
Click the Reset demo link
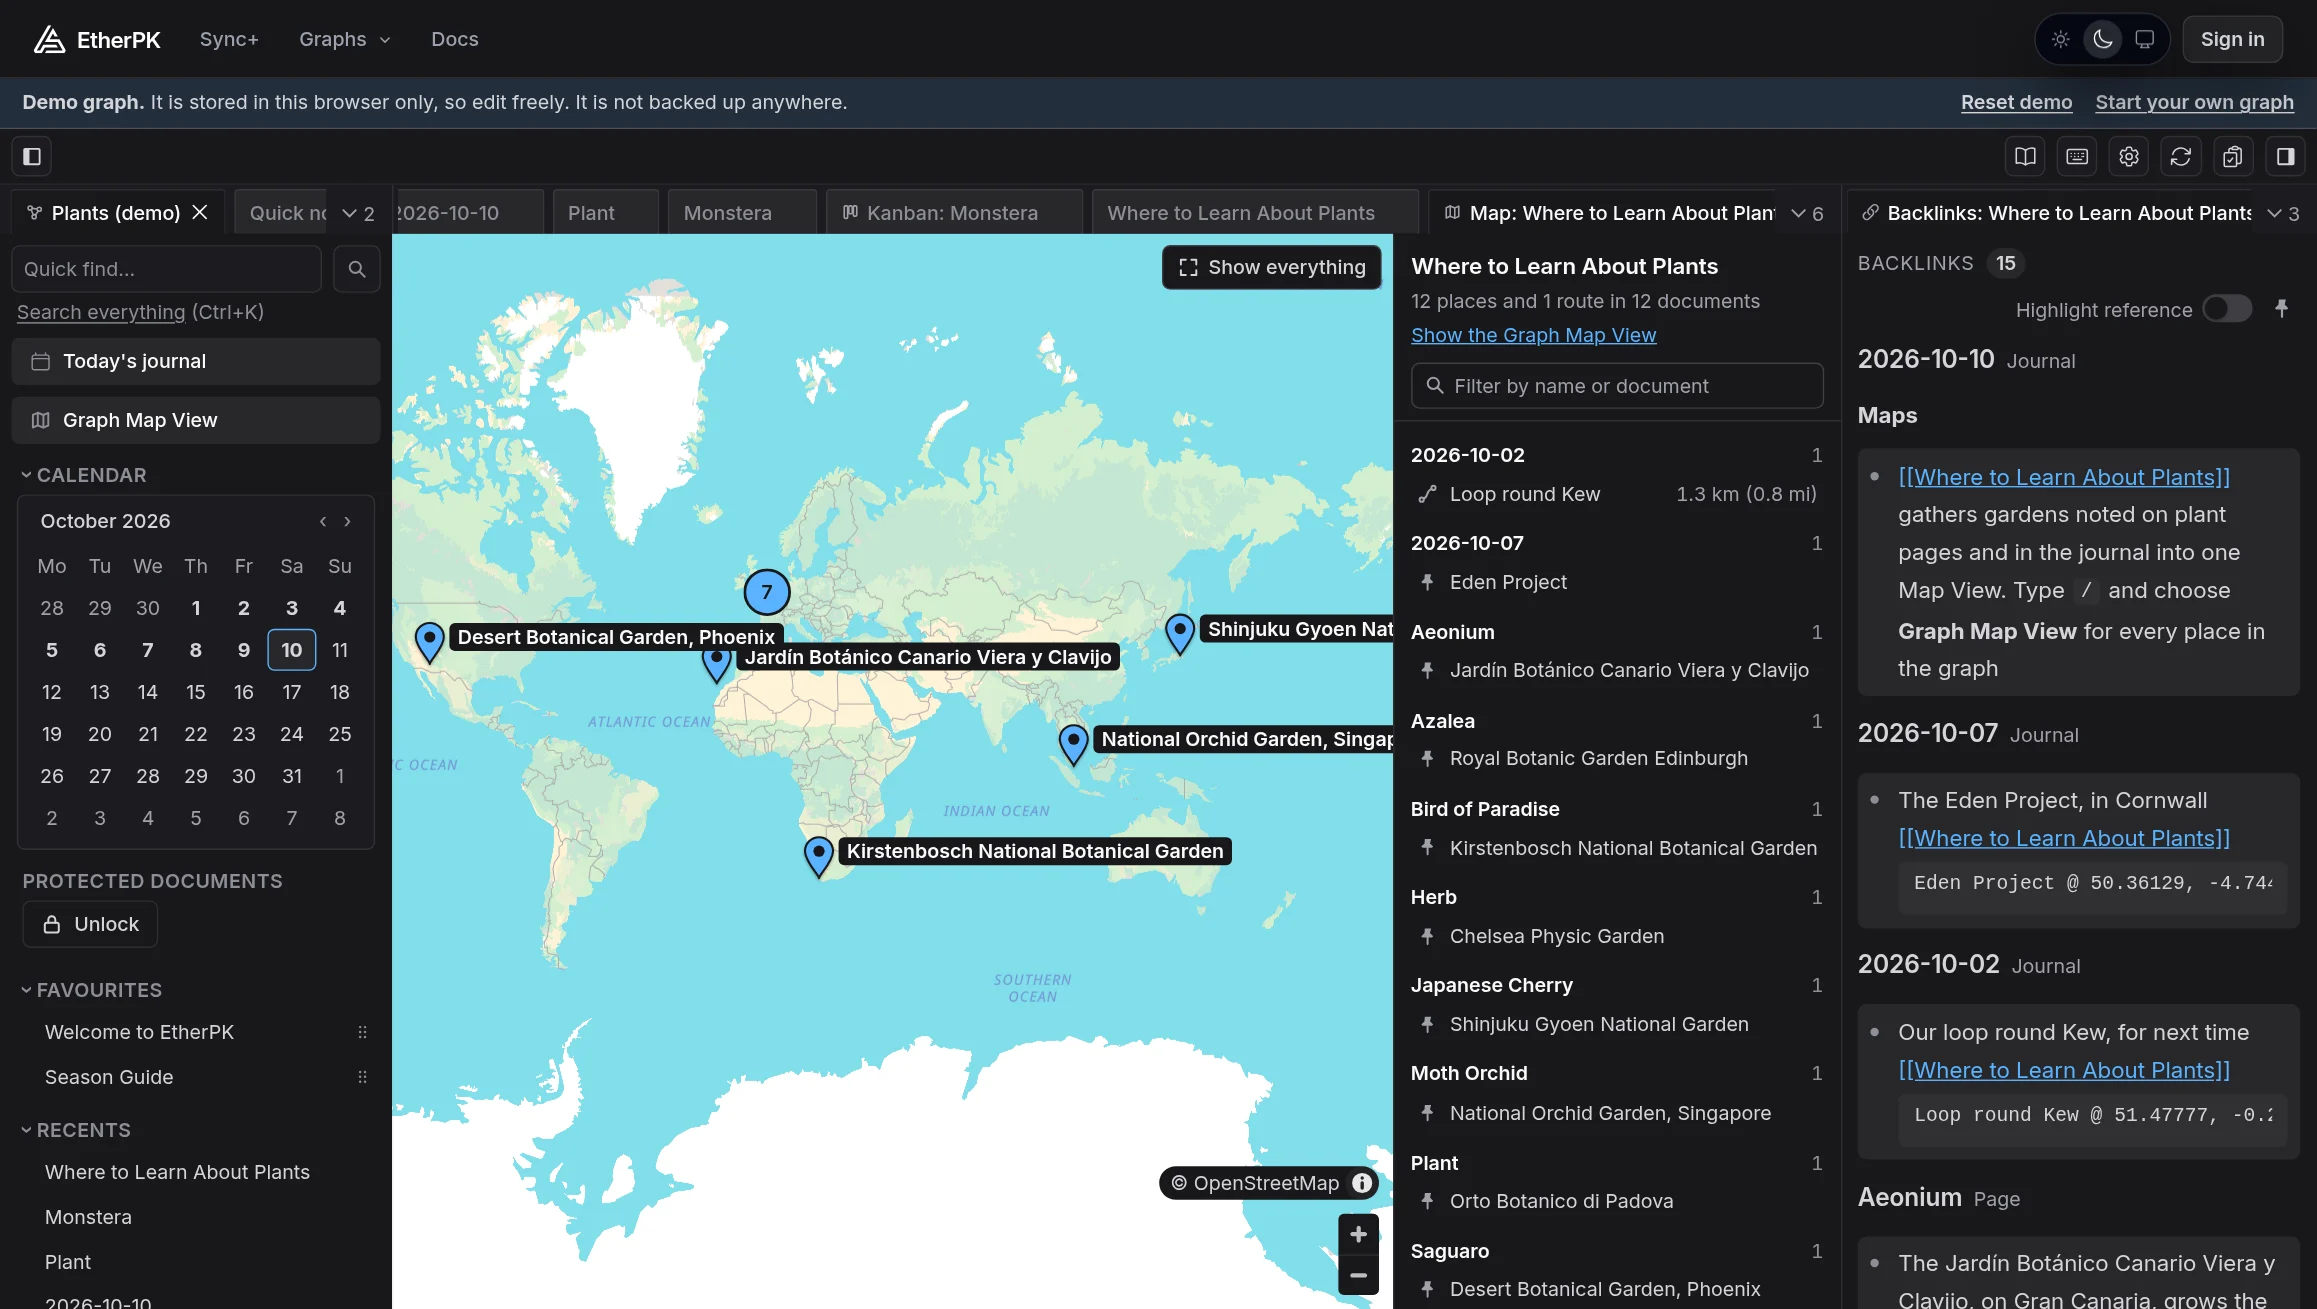pos(2016,102)
